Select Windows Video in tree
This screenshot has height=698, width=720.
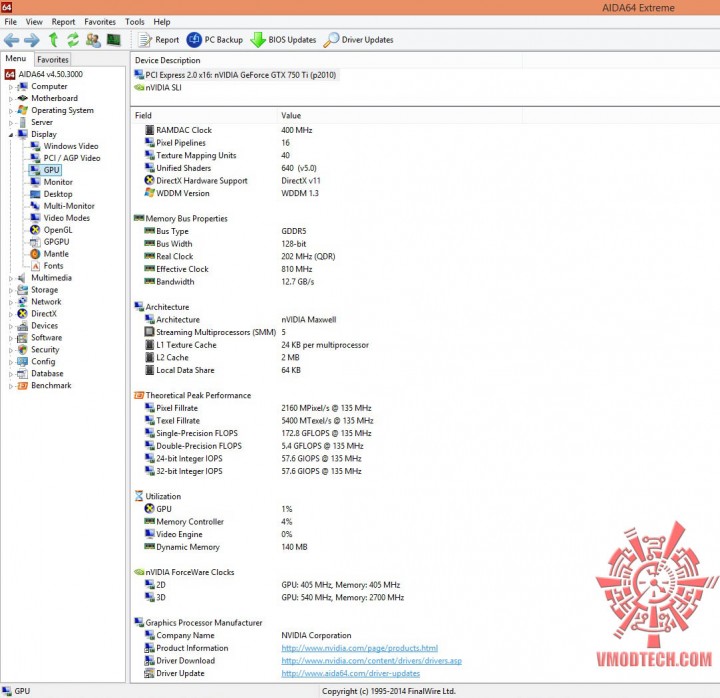(x=71, y=146)
